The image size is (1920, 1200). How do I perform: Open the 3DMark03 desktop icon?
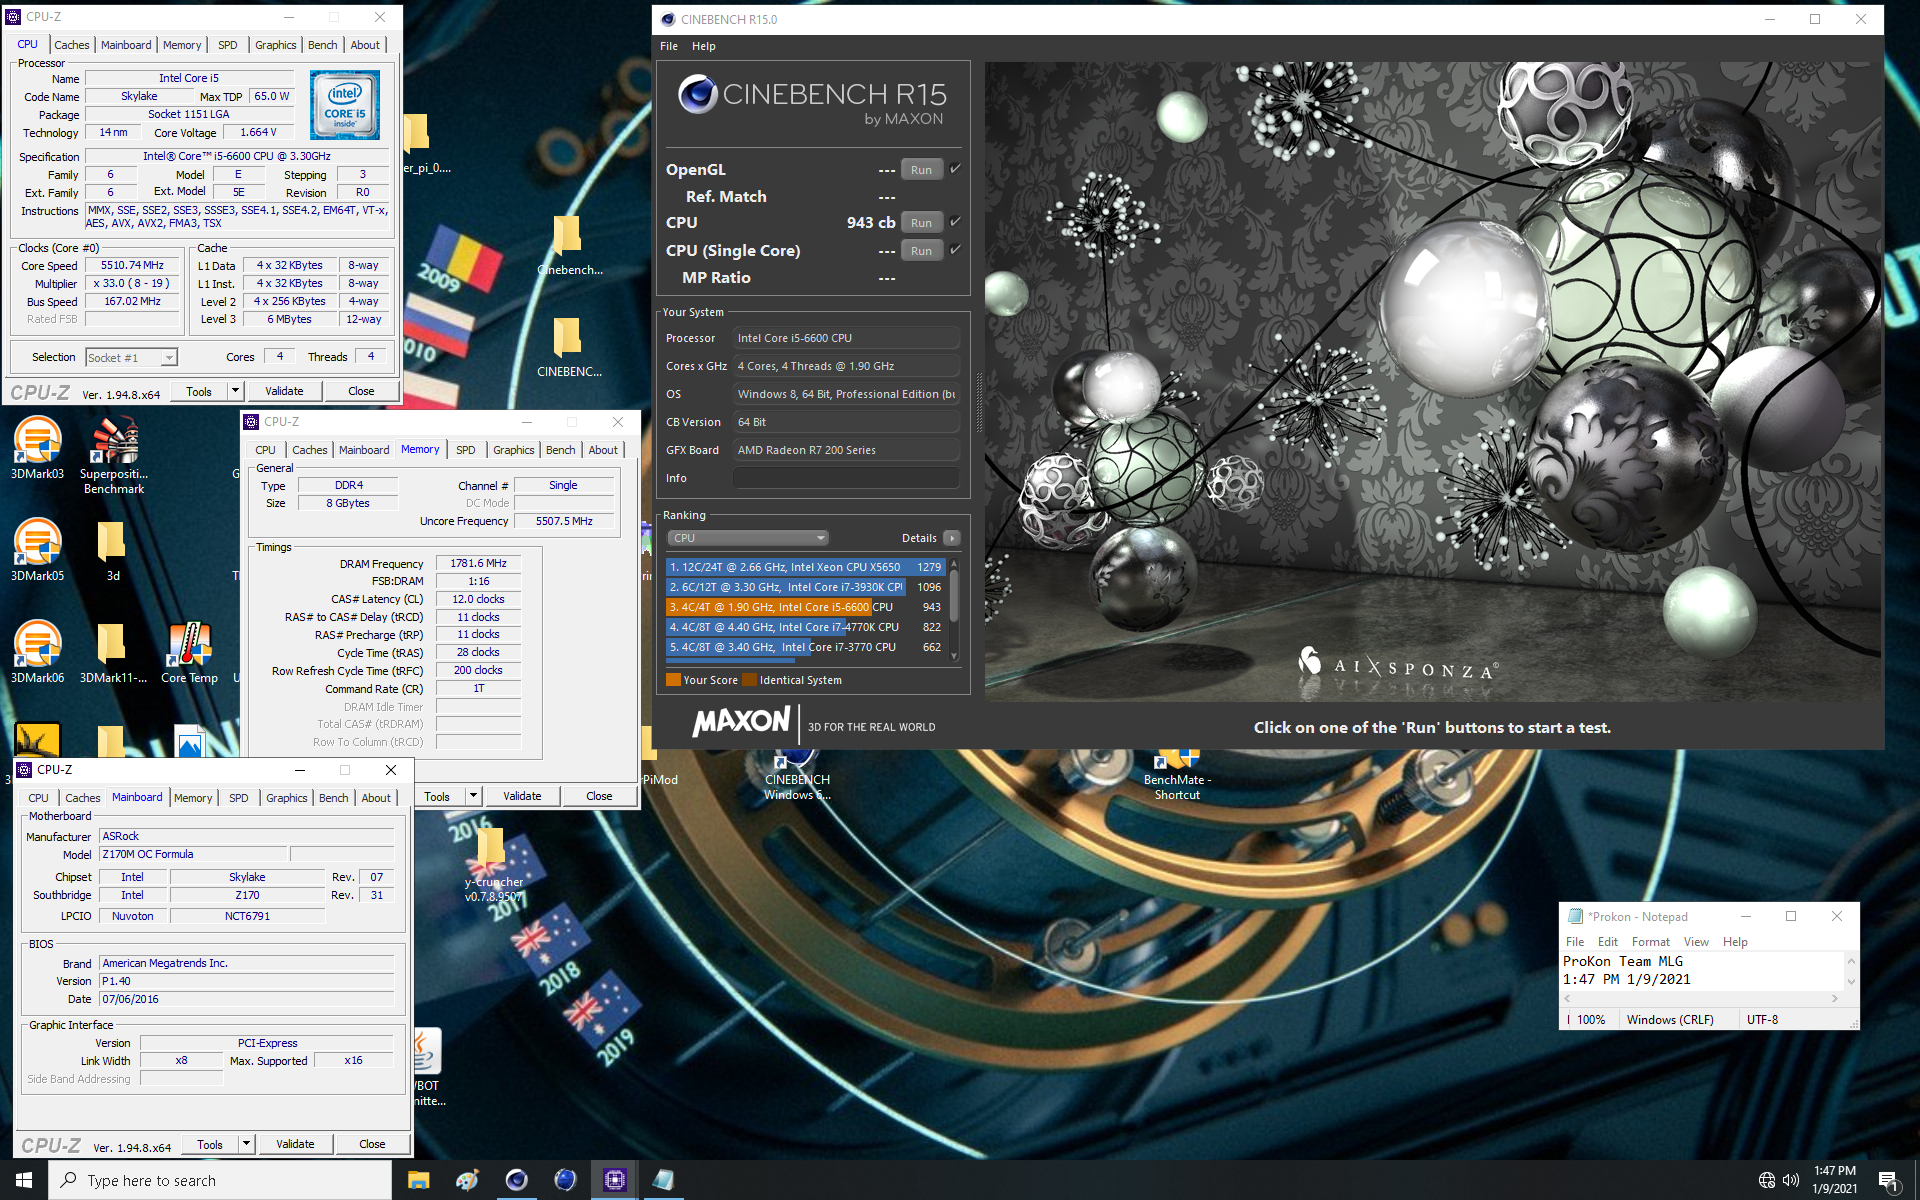point(37,448)
